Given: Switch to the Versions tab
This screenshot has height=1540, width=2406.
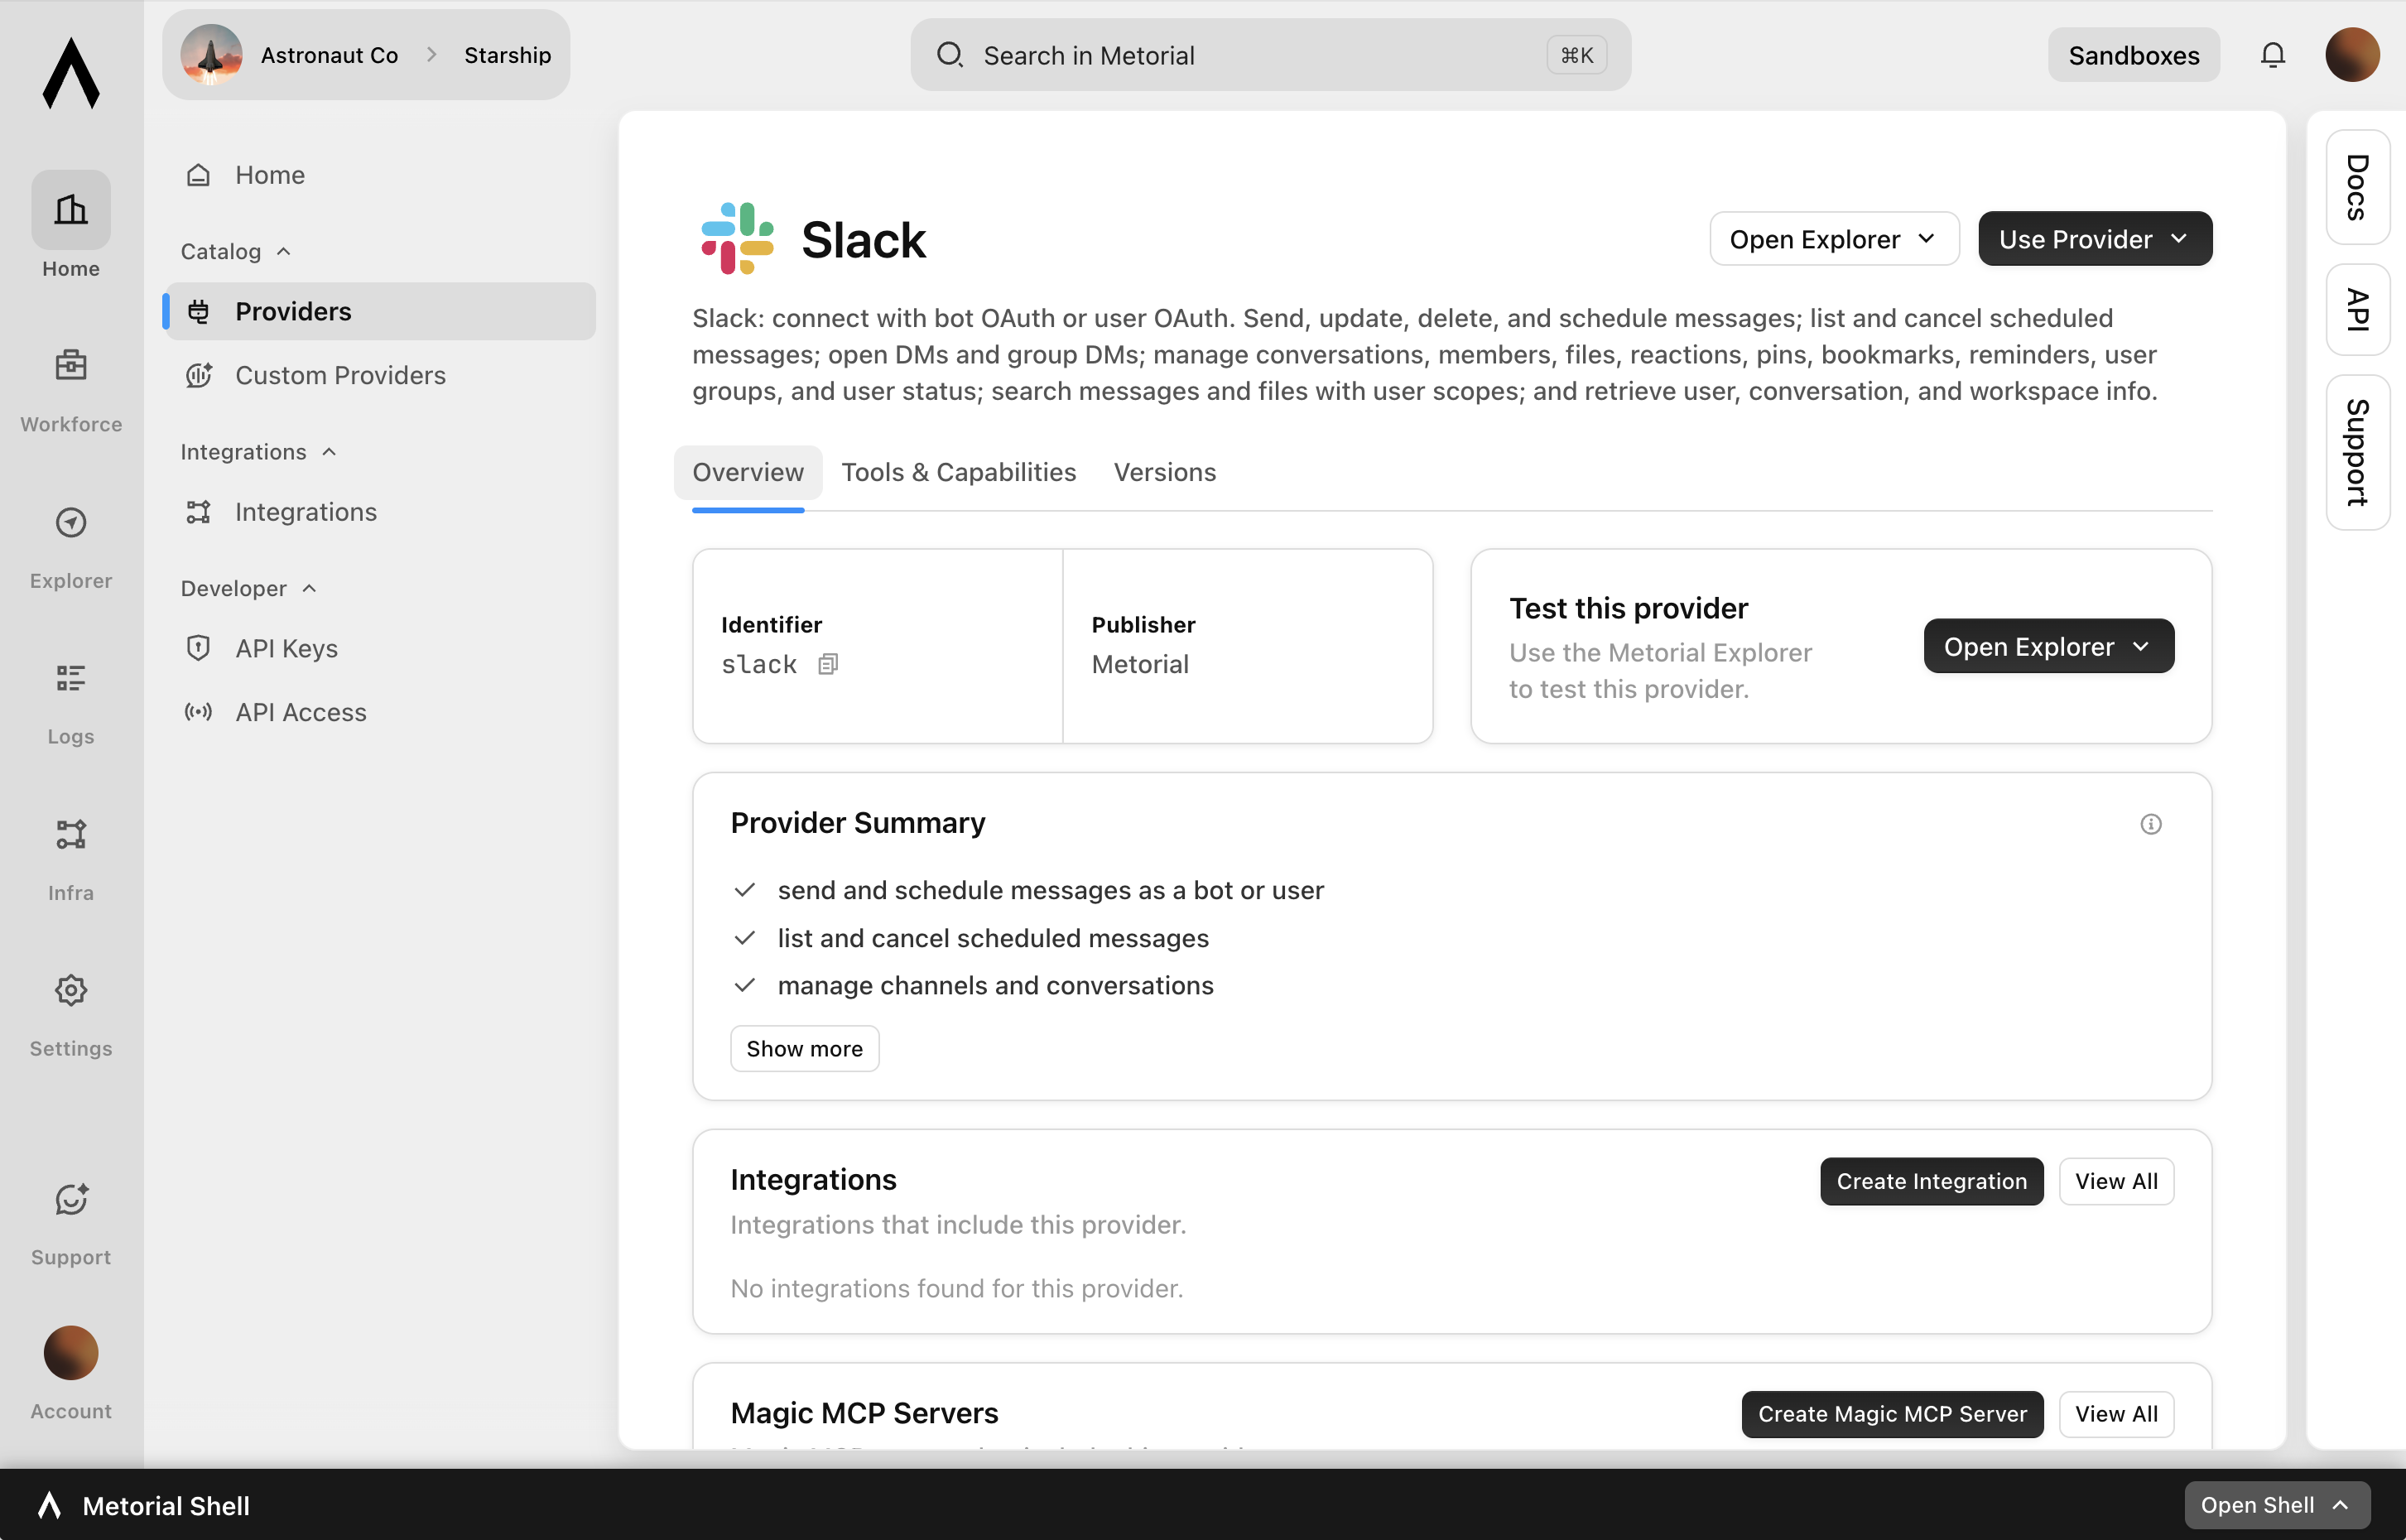Looking at the screenshot, I should point(1164,472).
